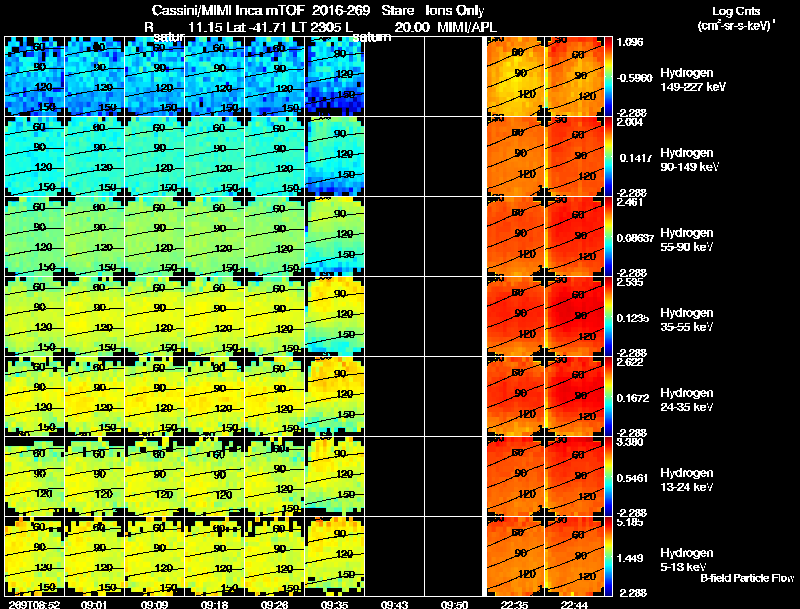Click the Cassini/MIMI Inca mTOF title text
Image resolution: width=800 pixels, height=609 pixels.
[228, 11]
